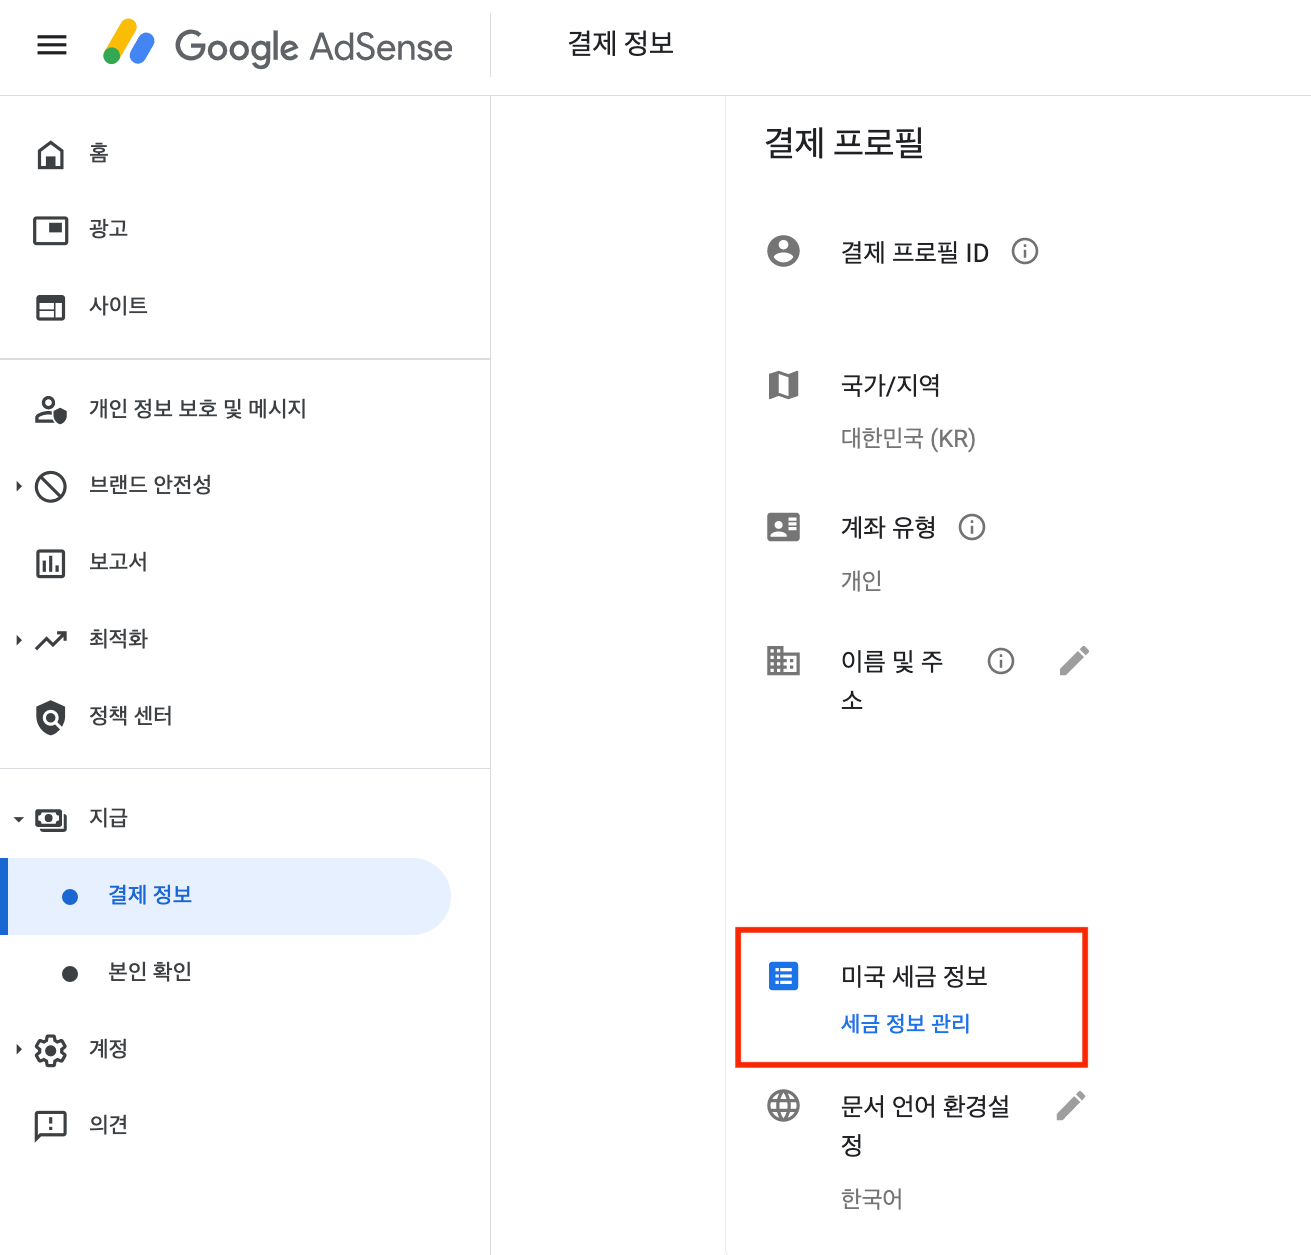The image size is (1311, 1255).
Task: Expand the 최적화 section chevron
Action: click(16, 639)
